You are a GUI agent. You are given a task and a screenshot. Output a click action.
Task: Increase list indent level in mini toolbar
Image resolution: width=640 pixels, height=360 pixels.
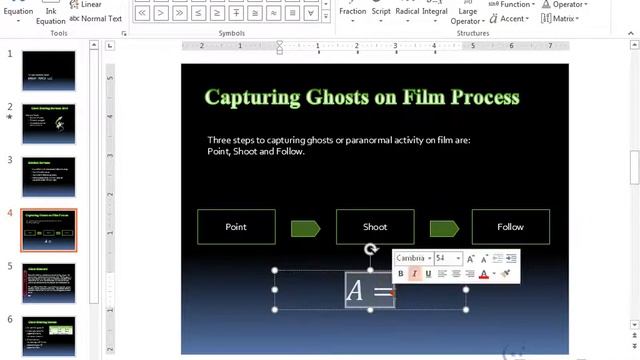[x=511, y=258]
